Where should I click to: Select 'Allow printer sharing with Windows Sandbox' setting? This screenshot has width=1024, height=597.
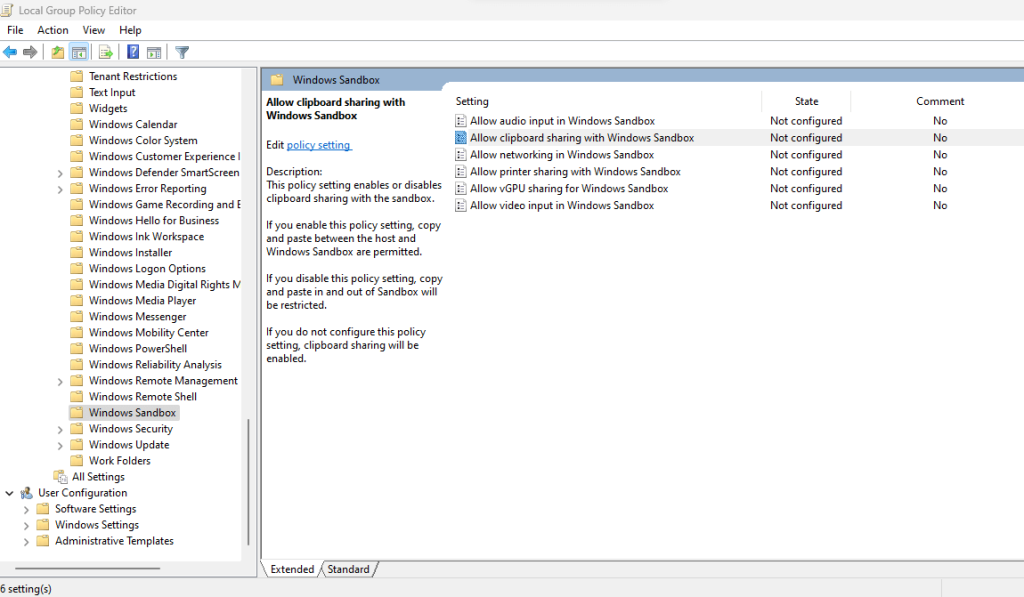click(575, 172)
